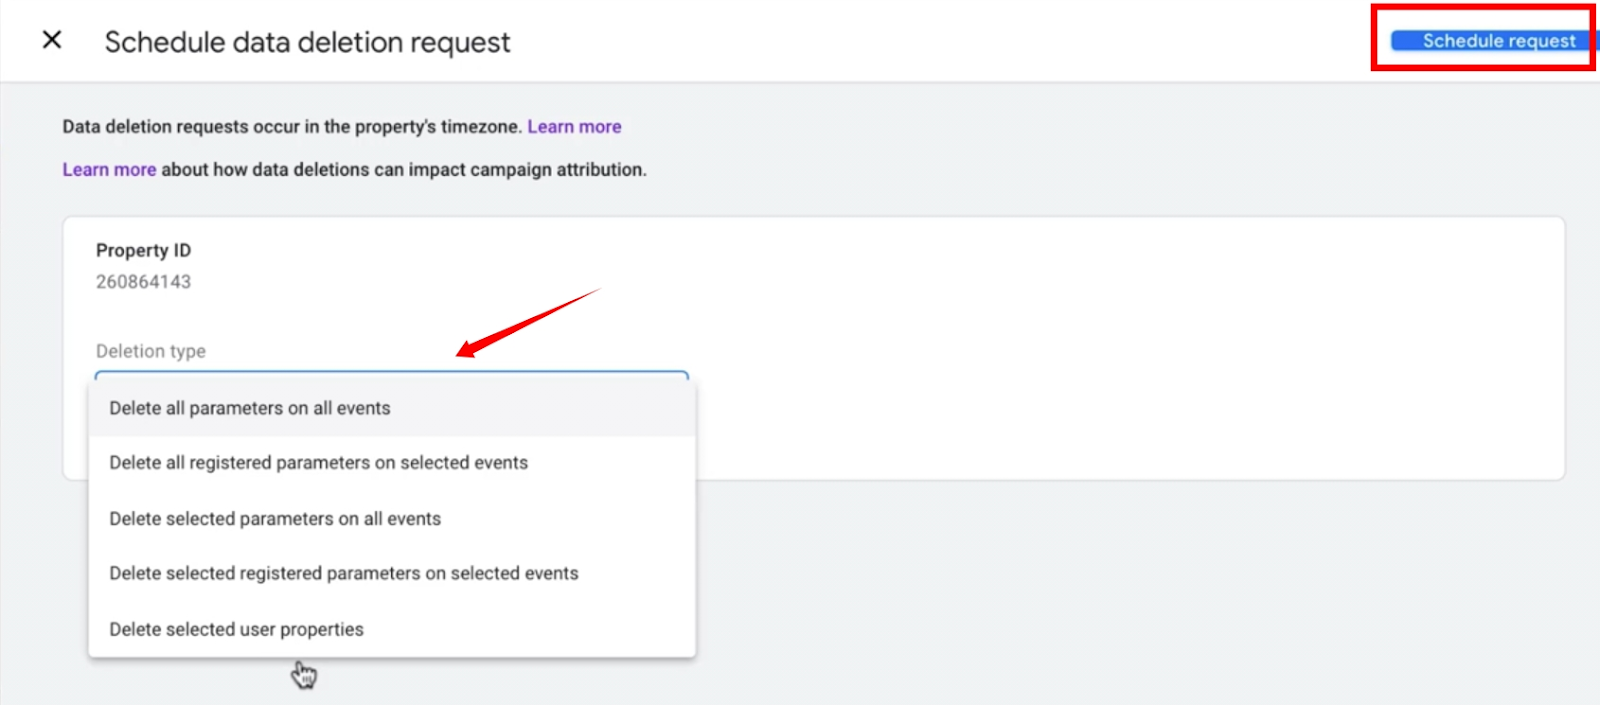
Task: Click the red arrow annotation
Action: (x=528, y=322)
